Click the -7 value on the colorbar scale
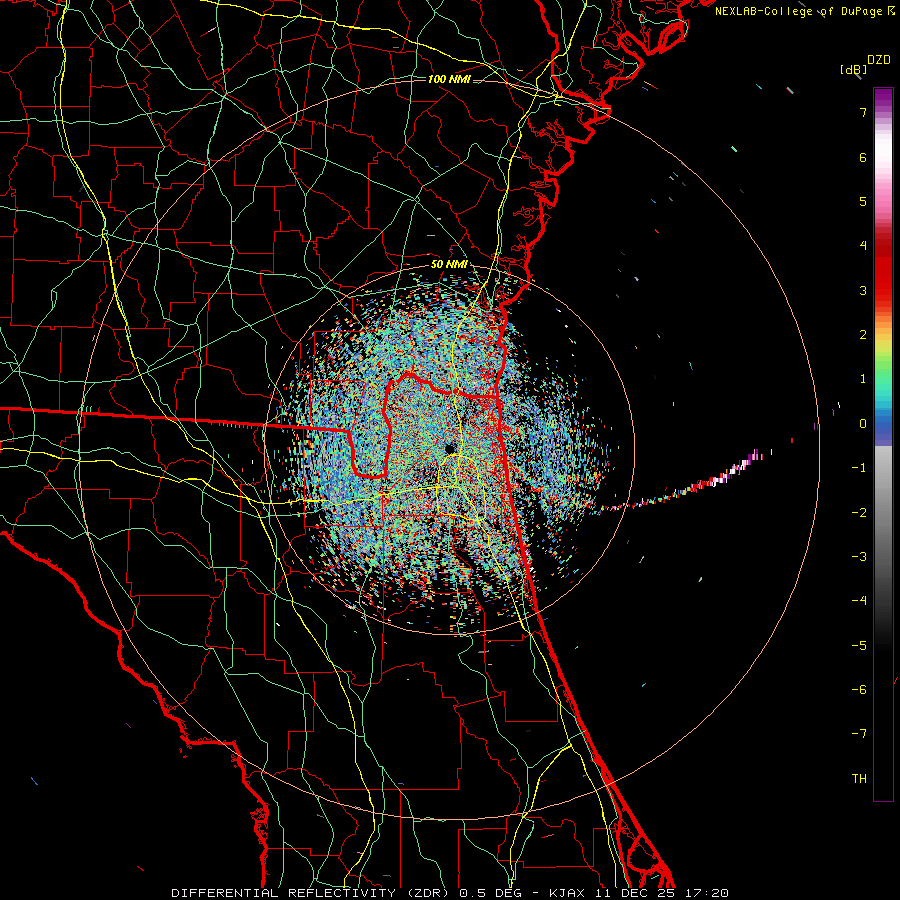Screen dimensions: 900x900 click(x=859, y=734)
